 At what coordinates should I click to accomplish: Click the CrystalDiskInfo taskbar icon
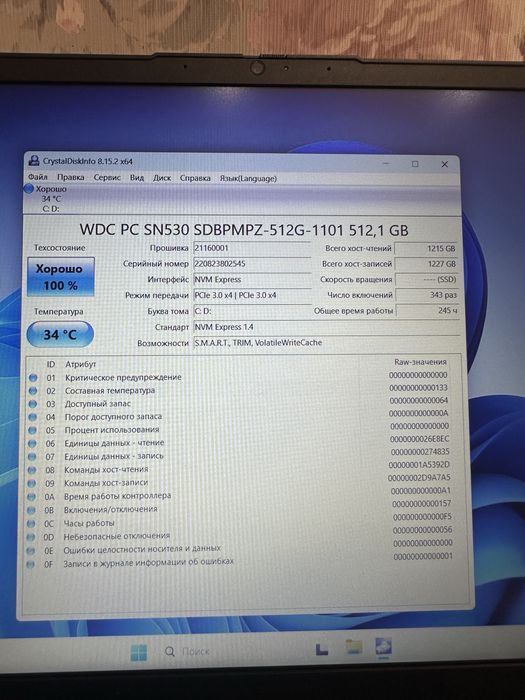click(x=383, y=647)
